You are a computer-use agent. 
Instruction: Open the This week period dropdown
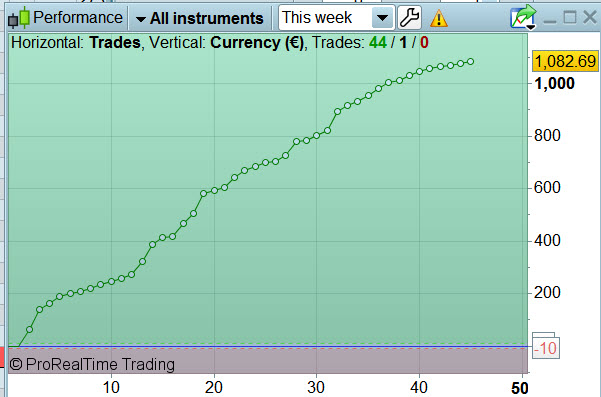pos(337,18)
